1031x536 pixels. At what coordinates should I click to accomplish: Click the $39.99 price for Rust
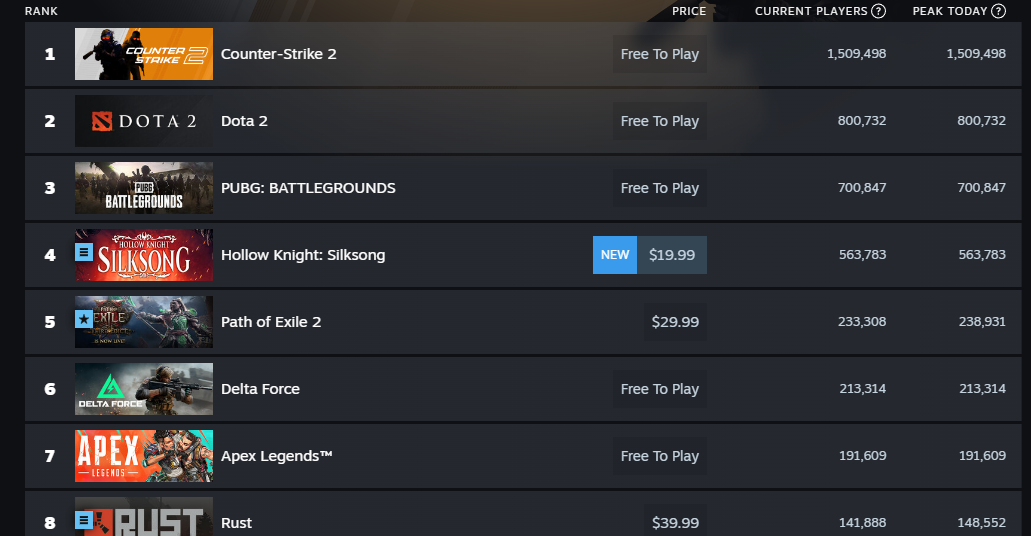coord(675,523)
